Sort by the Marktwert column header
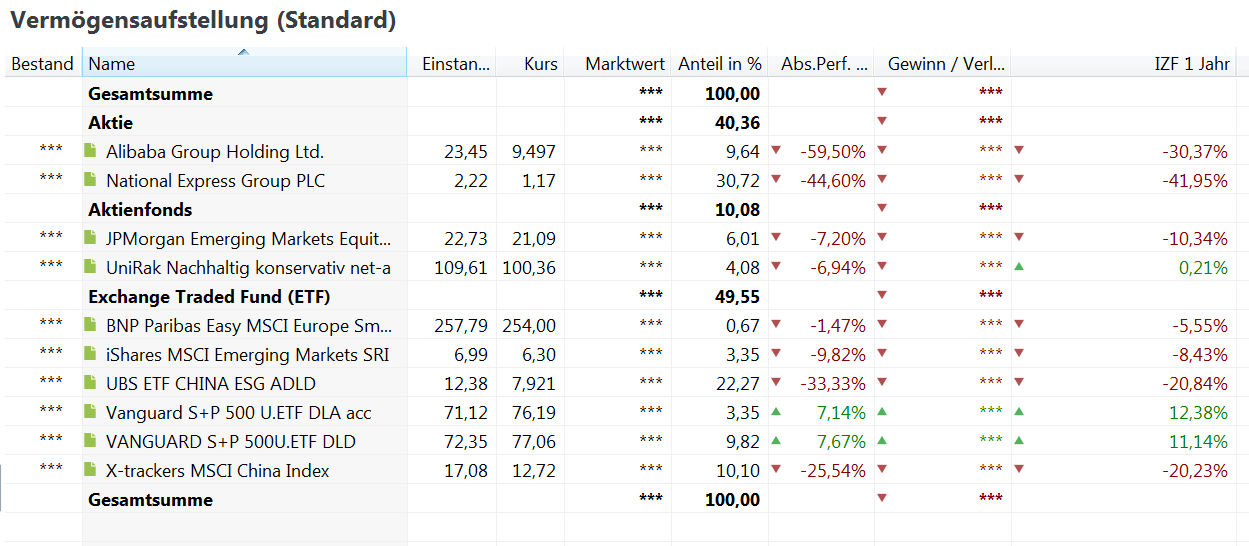This screenshot has width=1249, height=546. pos(625,64)
